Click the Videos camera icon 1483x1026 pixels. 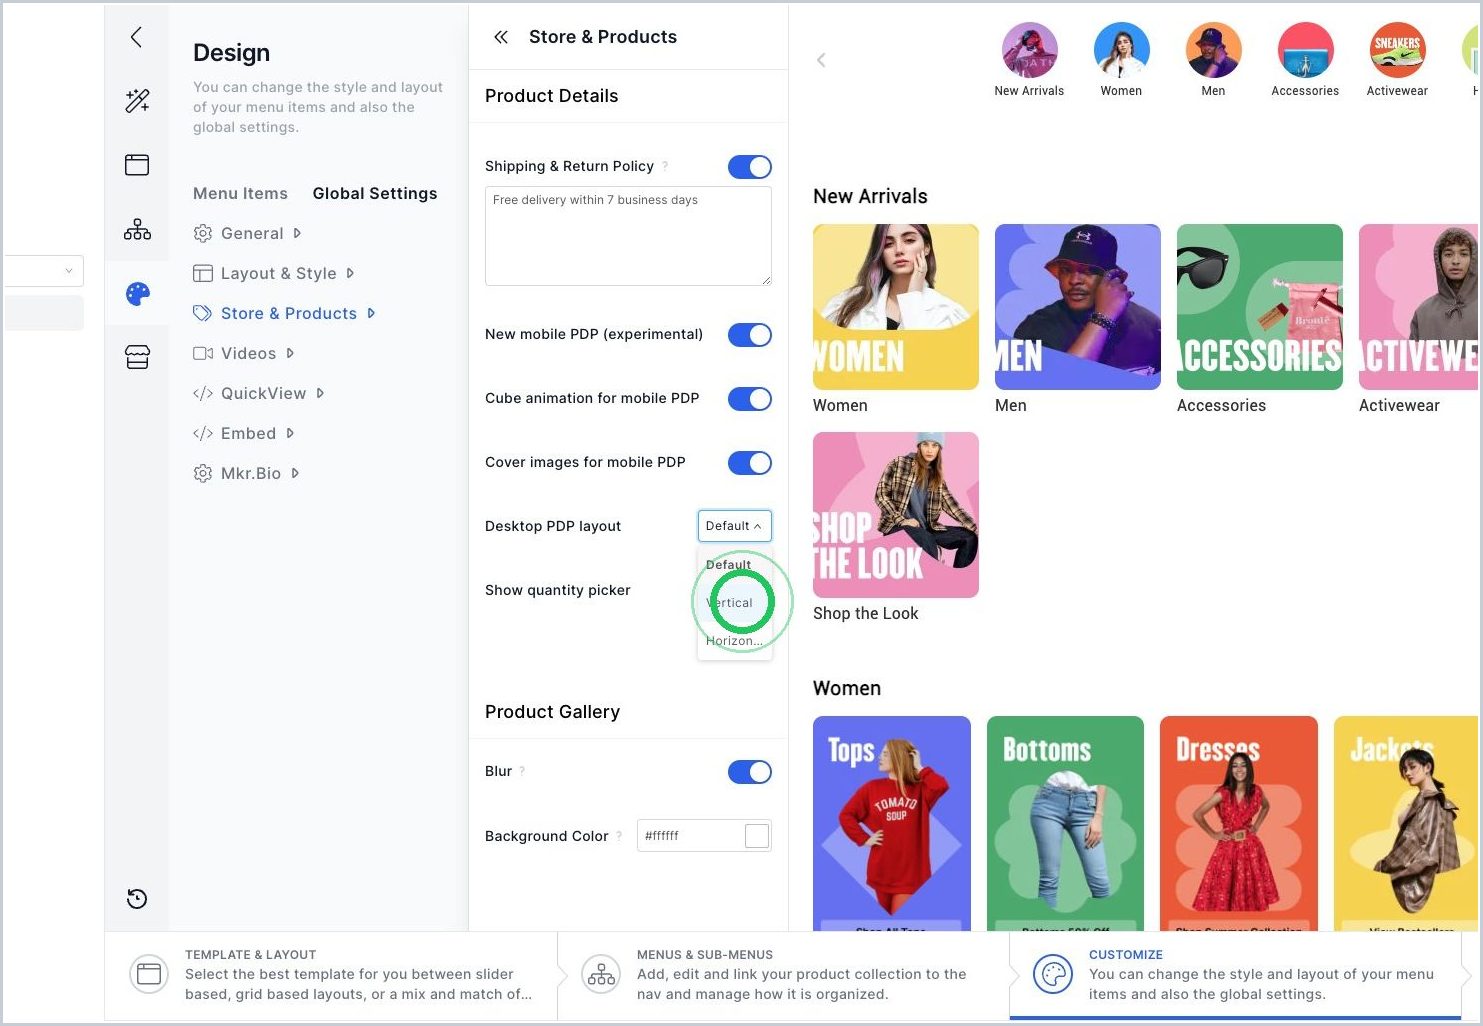pos(202,353)
